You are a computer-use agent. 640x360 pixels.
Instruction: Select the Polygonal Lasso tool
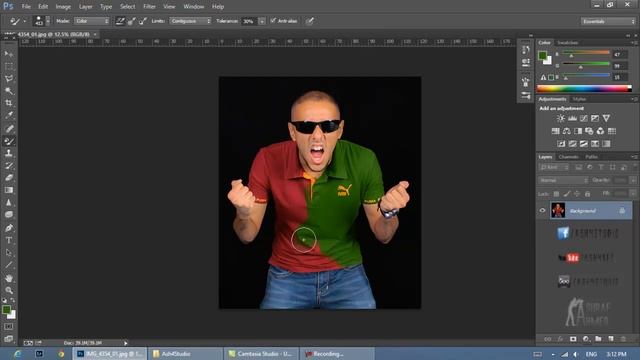tap(9, 78)
